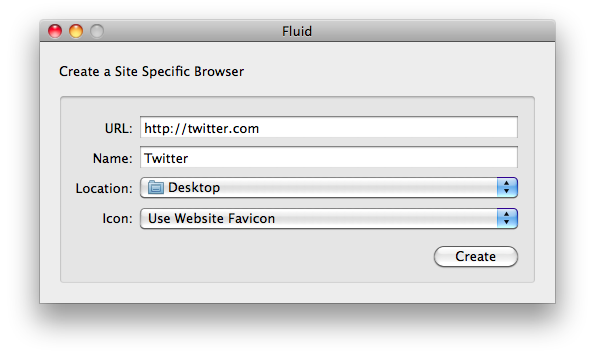
Task: Expand the Location dropdown showing Desktop
Action: (329, 187)
